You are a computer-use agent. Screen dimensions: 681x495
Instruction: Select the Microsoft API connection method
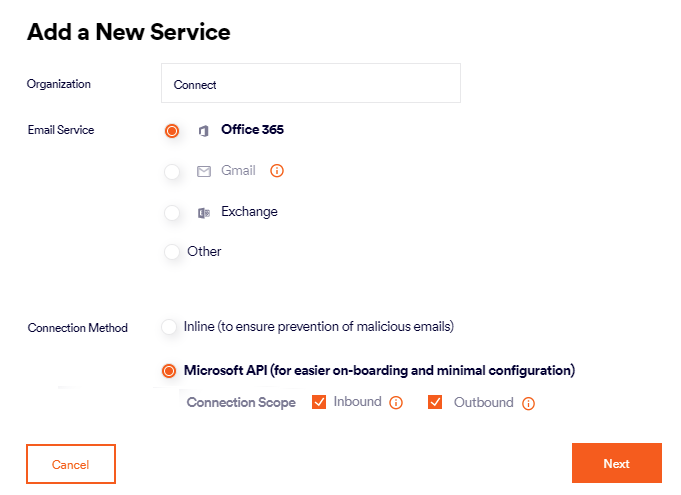coord(169,371)
